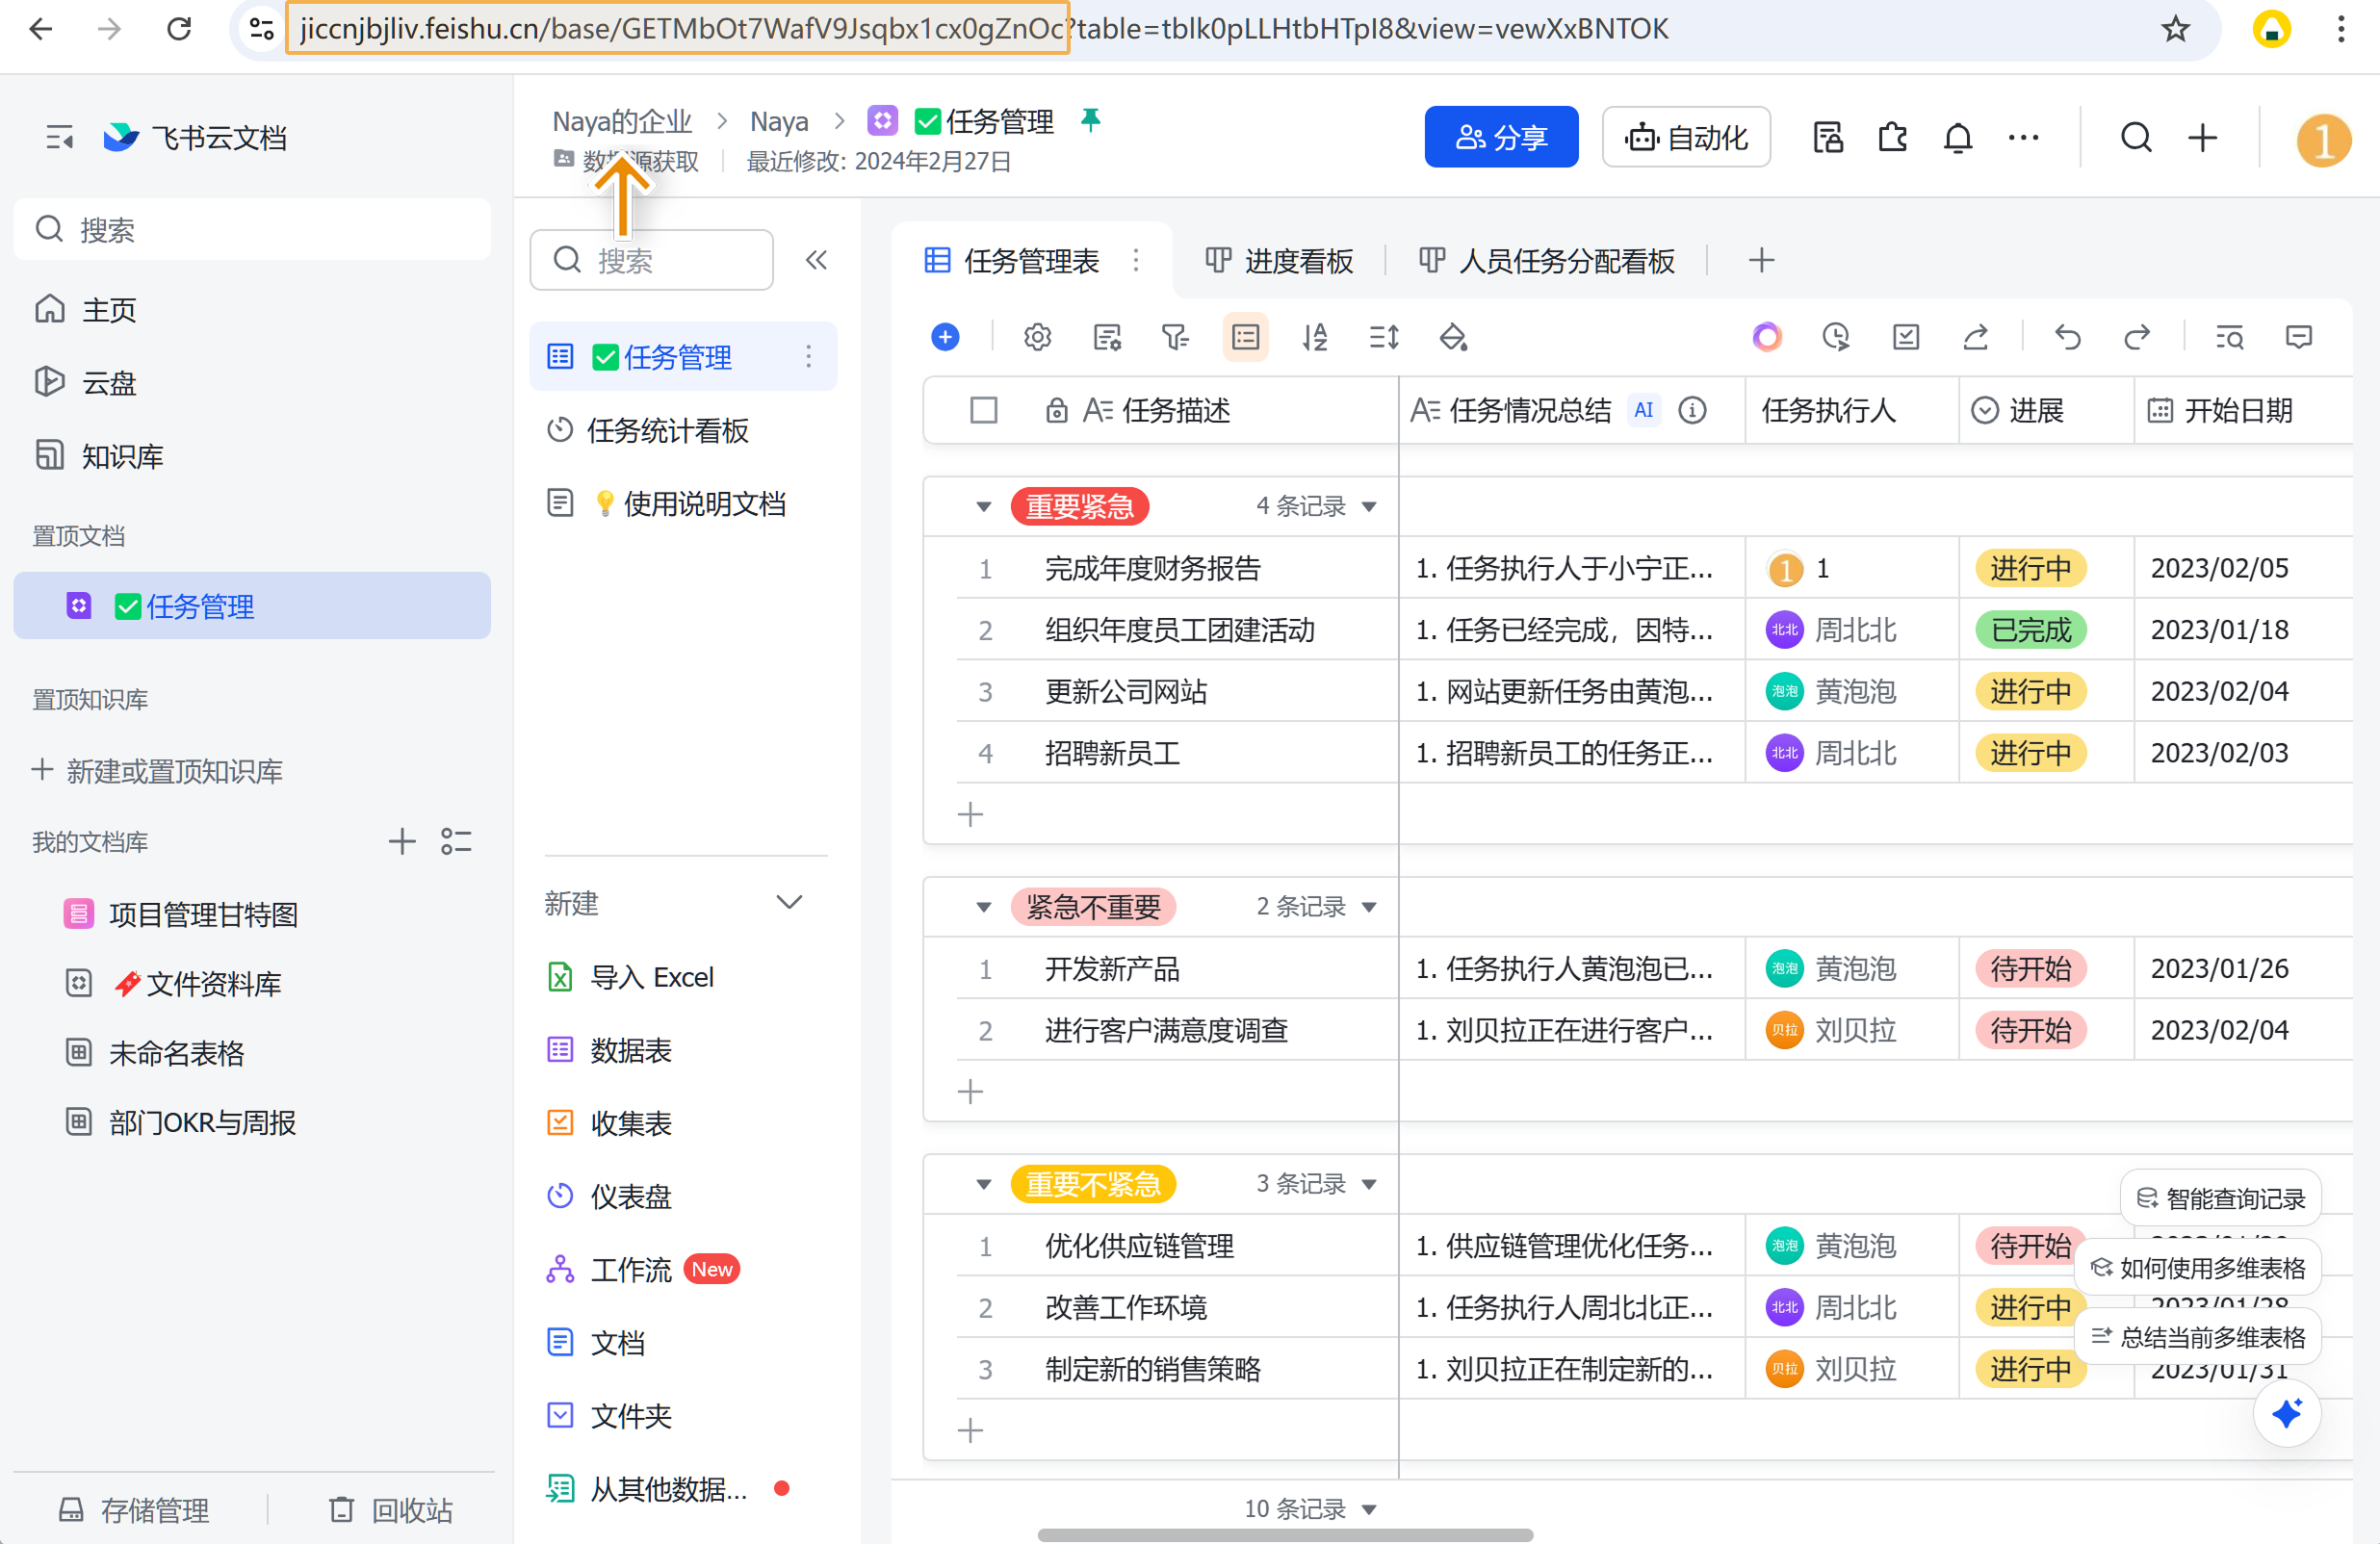This screenshot has width=2380, height=1544.
Task: Open the 10 条记录 footer dropdown
Action: point(1310,1509)
